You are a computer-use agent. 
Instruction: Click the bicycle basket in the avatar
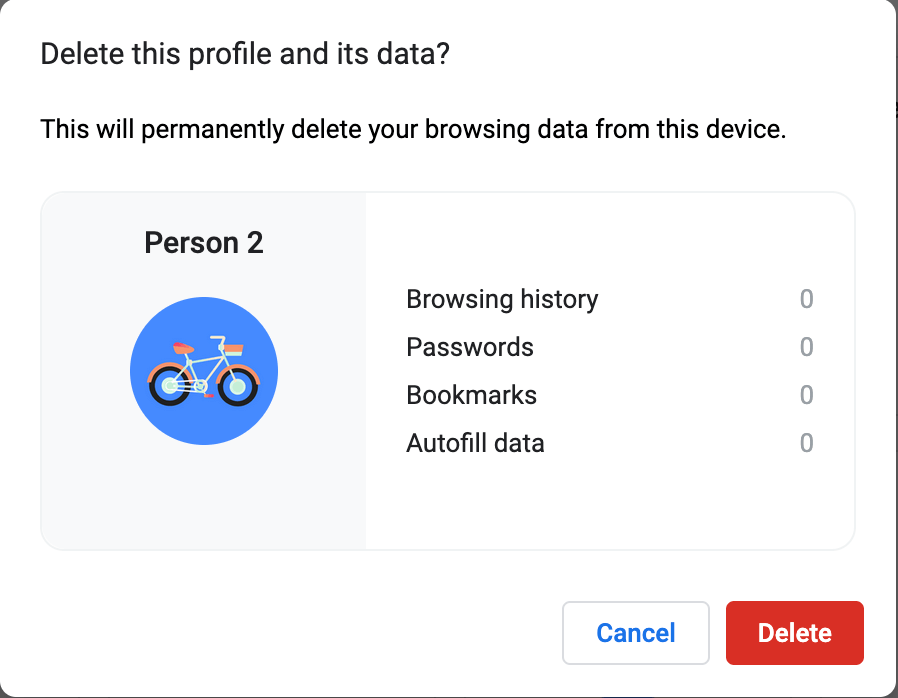coord(233,350)
